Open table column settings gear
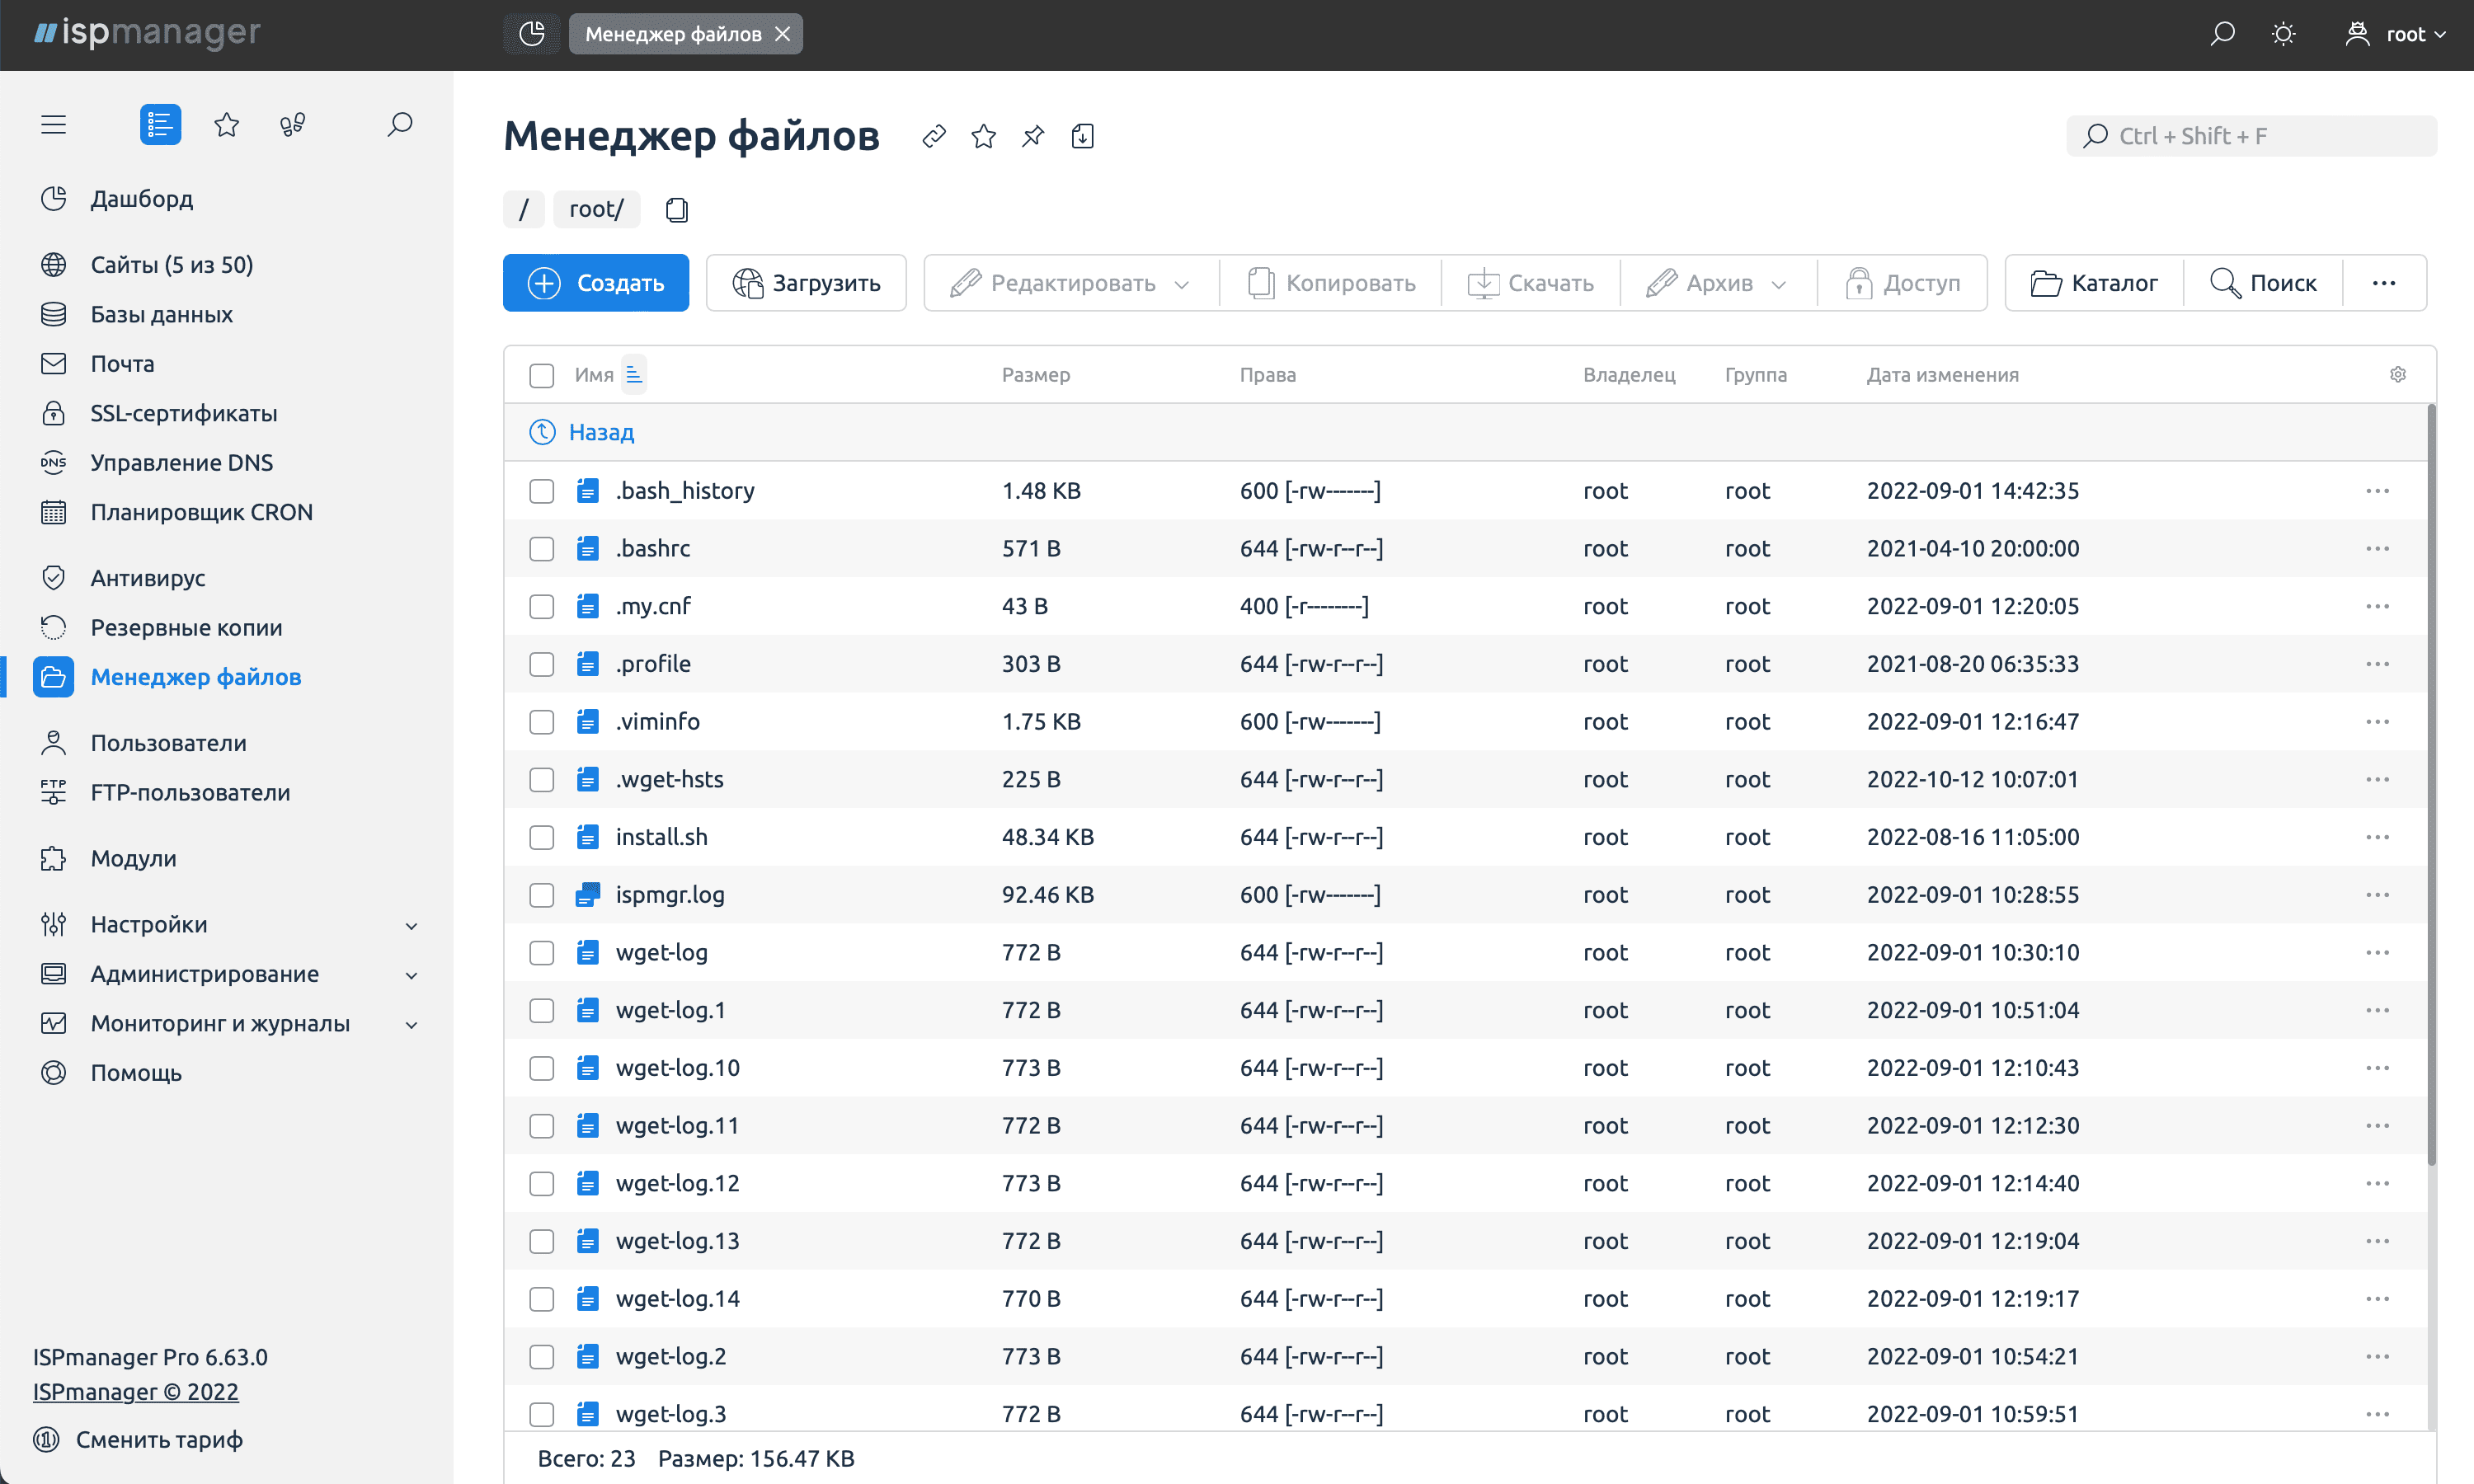This screenshot has width=2474, height=1484. [x=2397, y=374]
